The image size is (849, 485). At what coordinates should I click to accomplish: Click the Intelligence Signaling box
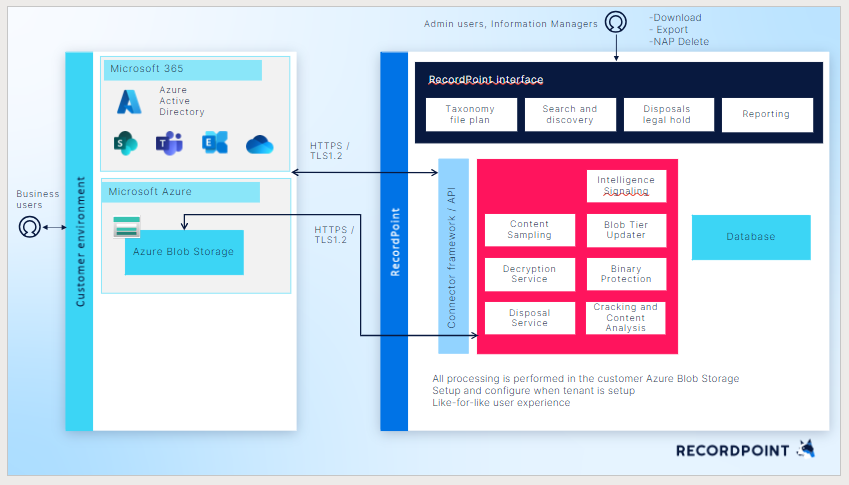[626, 186]
